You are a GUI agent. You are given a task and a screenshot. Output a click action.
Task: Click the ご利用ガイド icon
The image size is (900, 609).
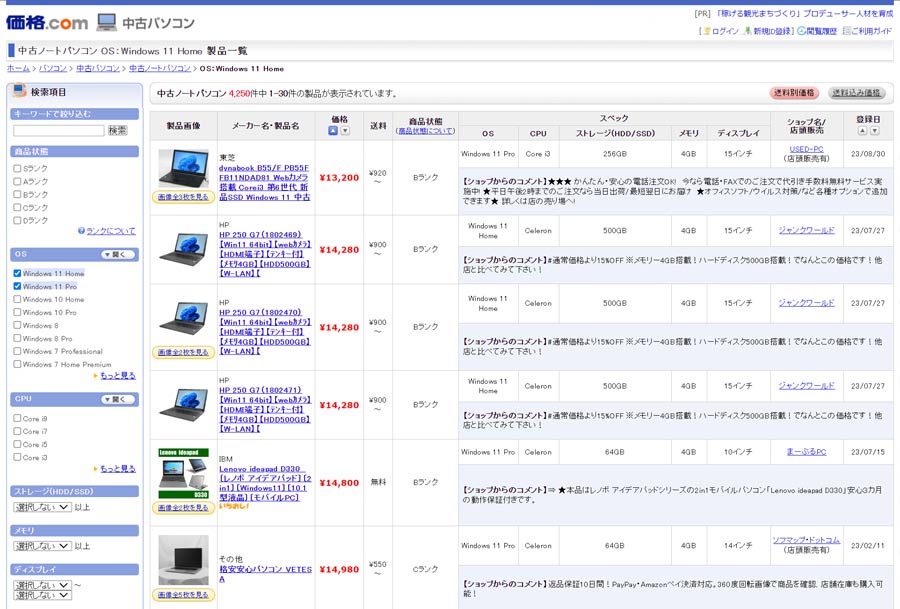coord(847,31)
